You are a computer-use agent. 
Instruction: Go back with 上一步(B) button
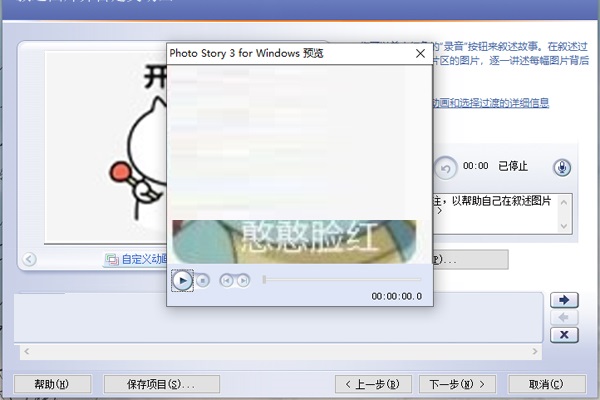pos(373,384)
